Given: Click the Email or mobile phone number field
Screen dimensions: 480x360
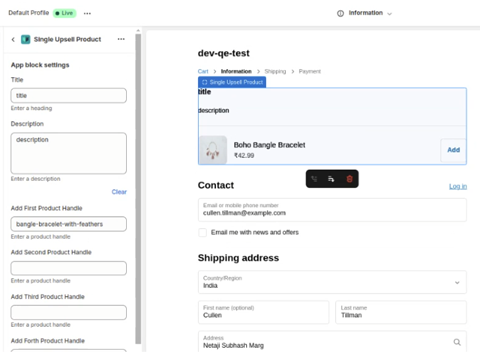Looking at the screenshot, I should 332,210.
